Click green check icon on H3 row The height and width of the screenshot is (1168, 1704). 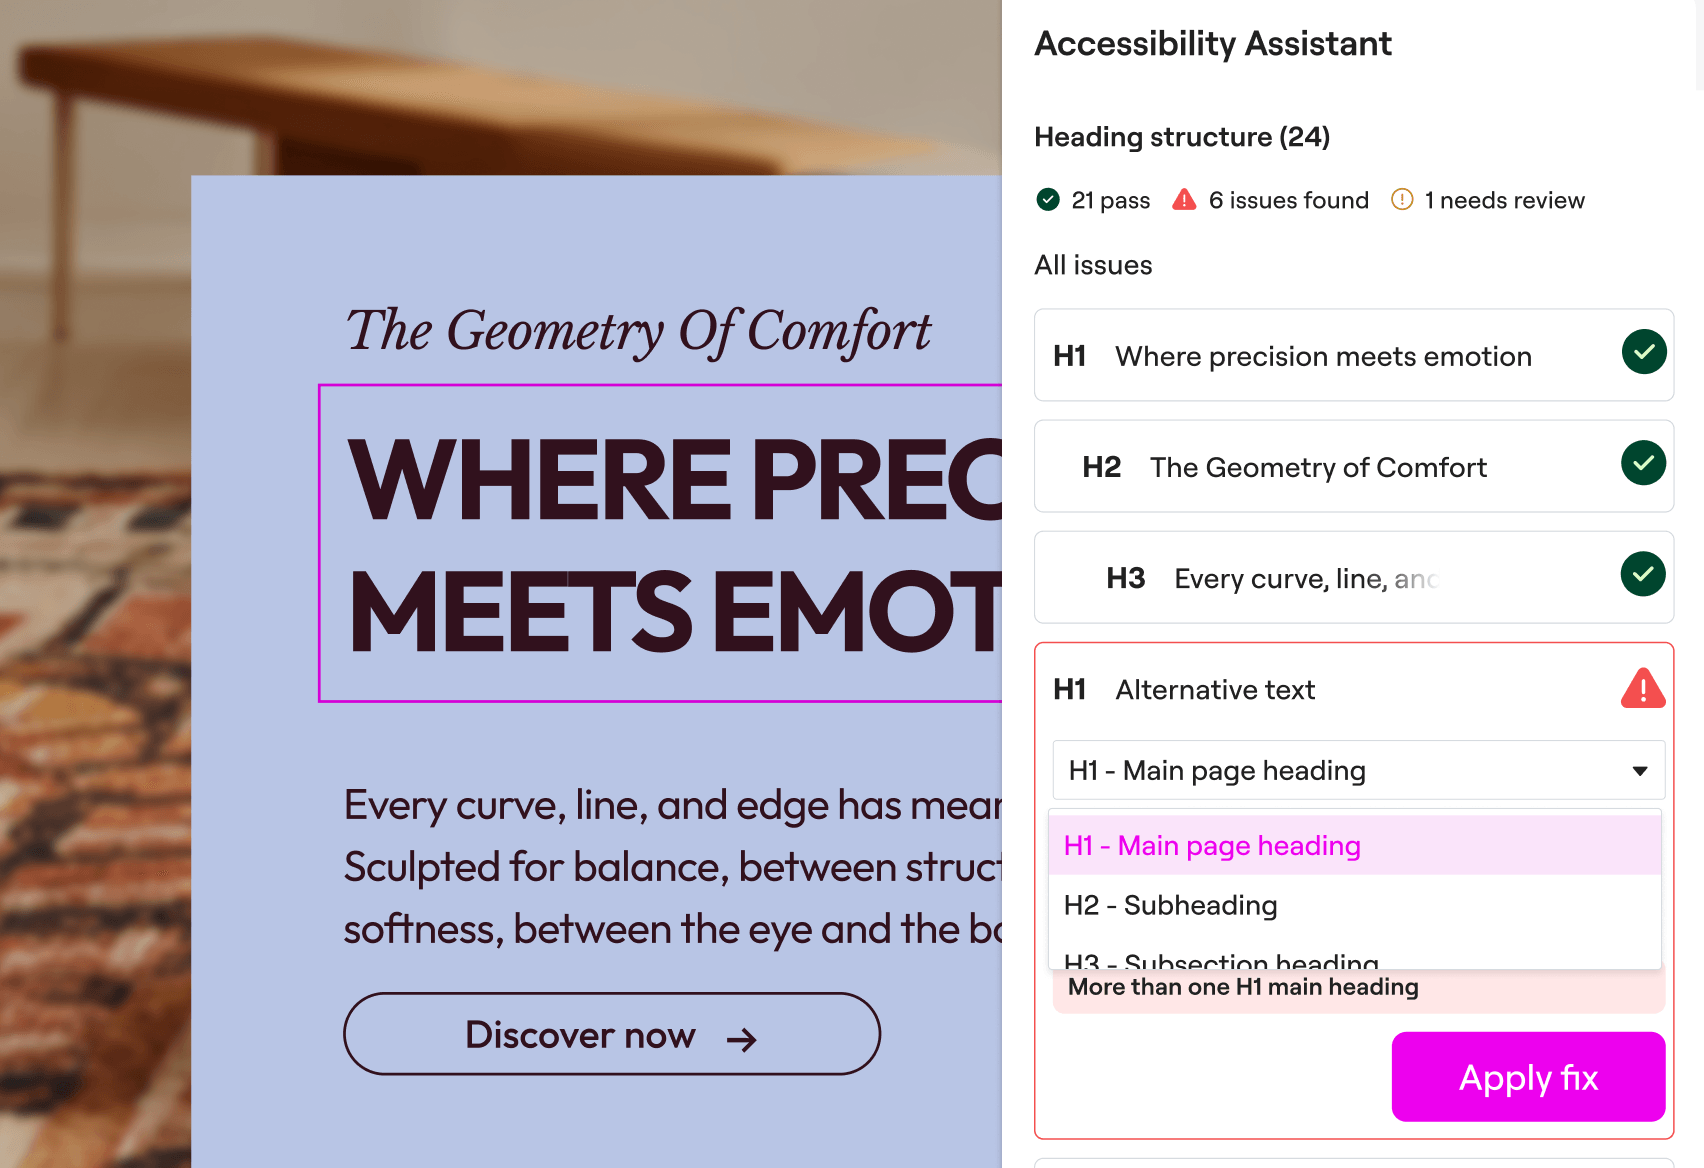[1643, 574]
